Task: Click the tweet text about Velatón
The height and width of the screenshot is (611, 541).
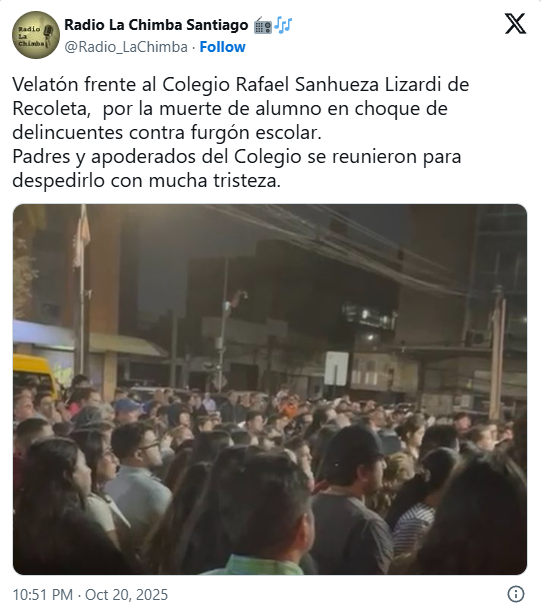Action: (240, 132)
